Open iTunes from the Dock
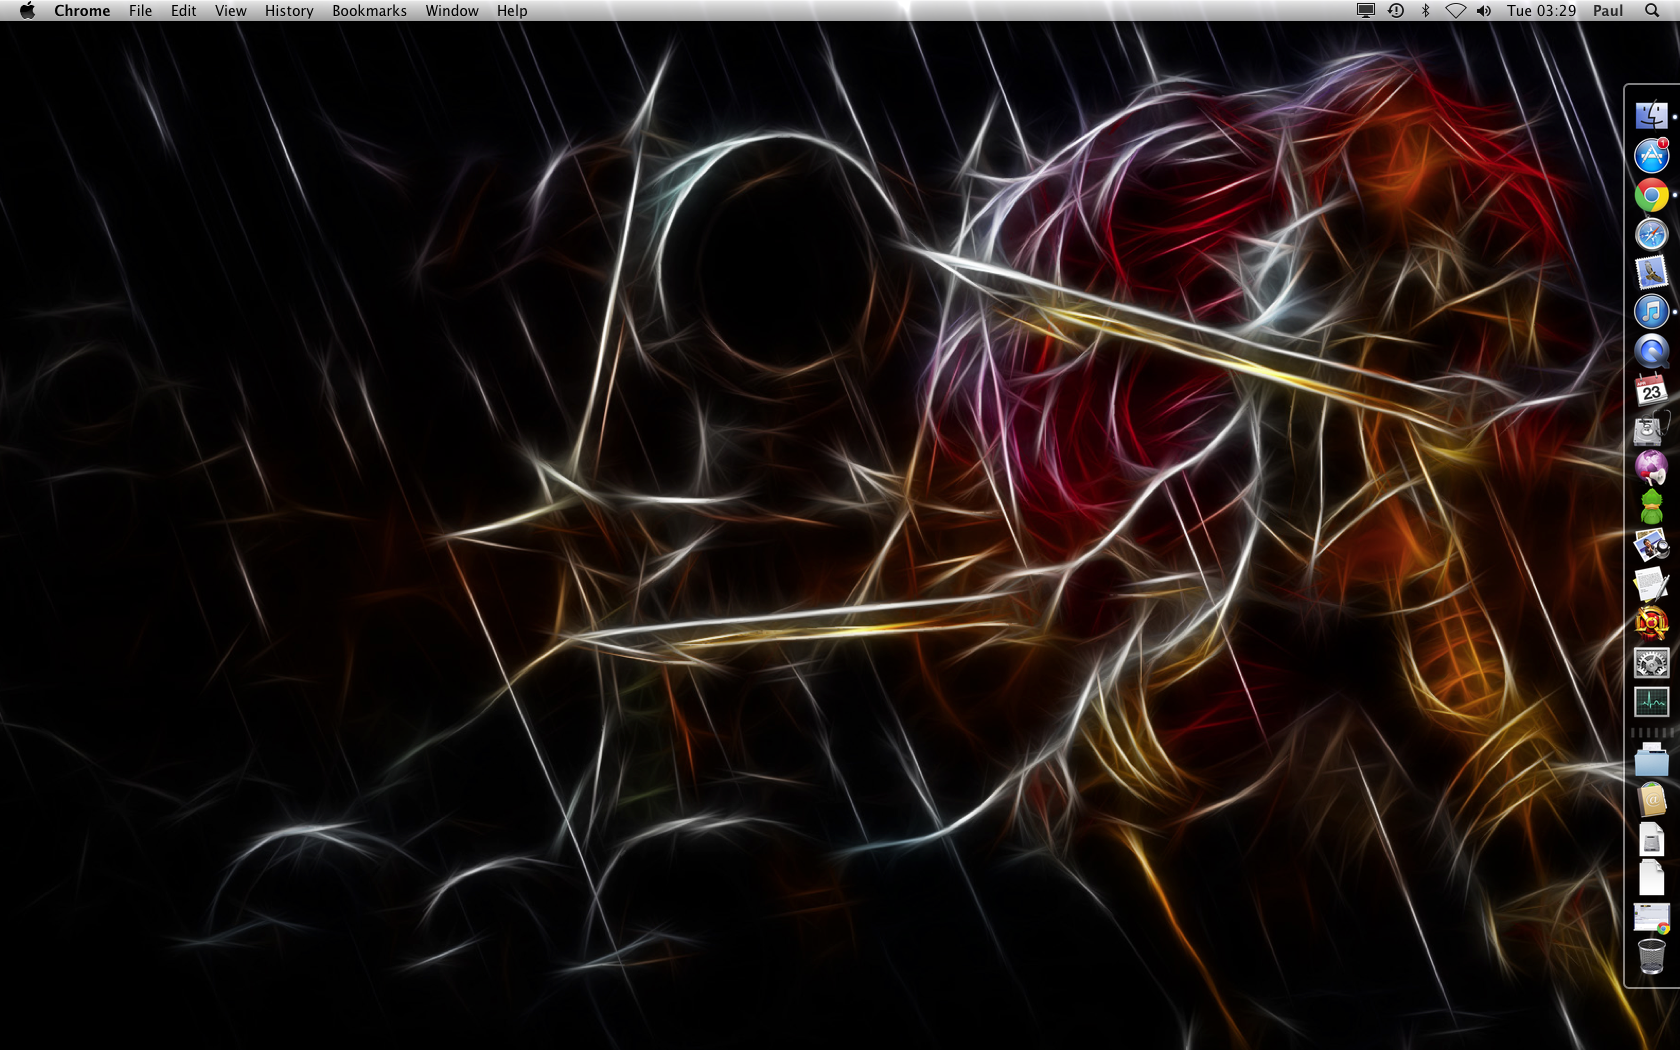 coord(1651,312)
